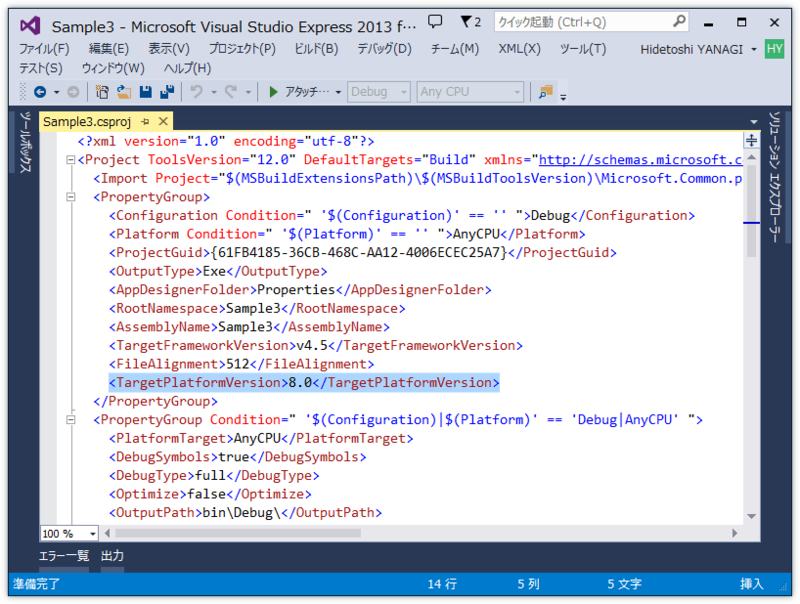Open the プロジェクト(P) menu

242,49
